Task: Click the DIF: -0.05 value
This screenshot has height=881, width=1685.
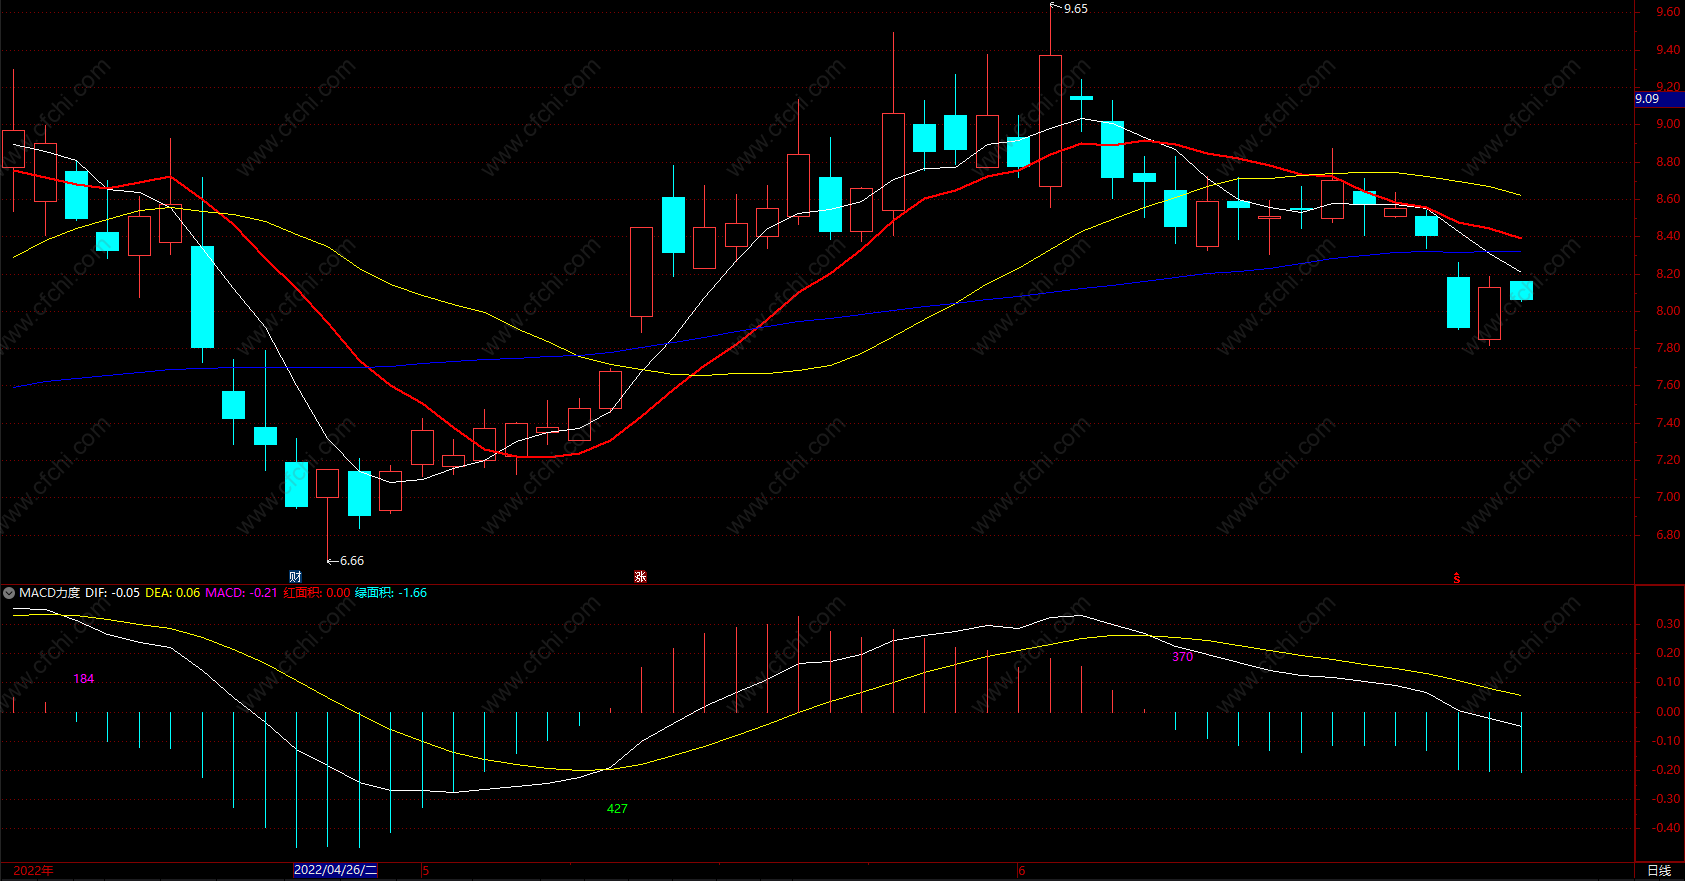Action: point(112,593)
